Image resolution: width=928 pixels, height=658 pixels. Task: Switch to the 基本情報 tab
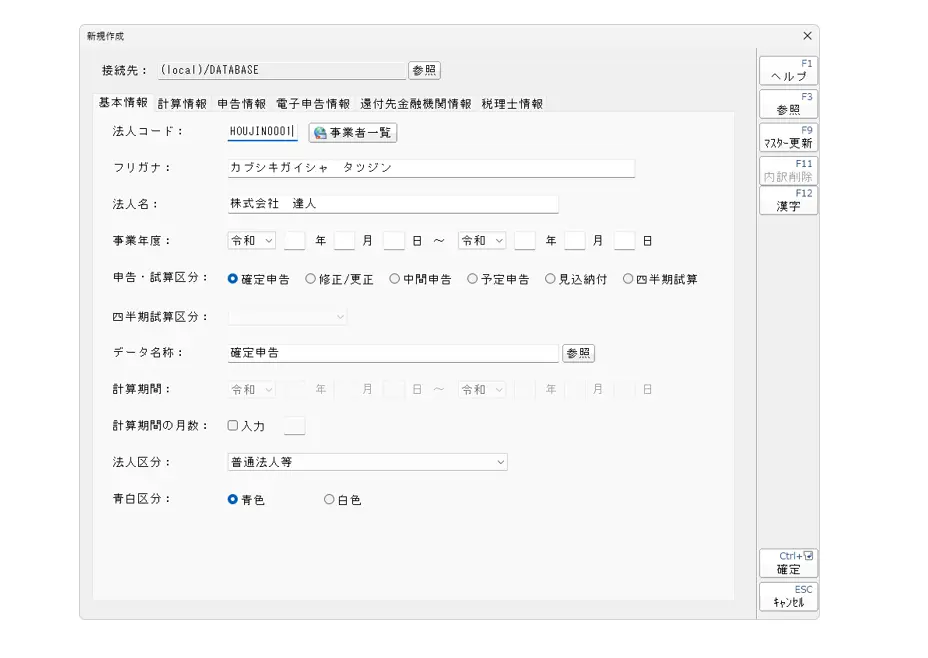click(123, 103)
